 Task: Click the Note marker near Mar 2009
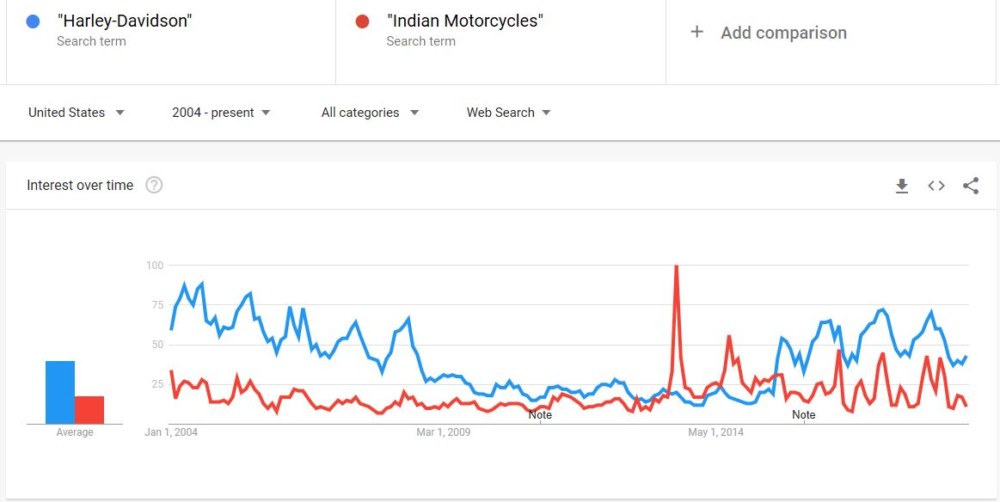[540, 414]
